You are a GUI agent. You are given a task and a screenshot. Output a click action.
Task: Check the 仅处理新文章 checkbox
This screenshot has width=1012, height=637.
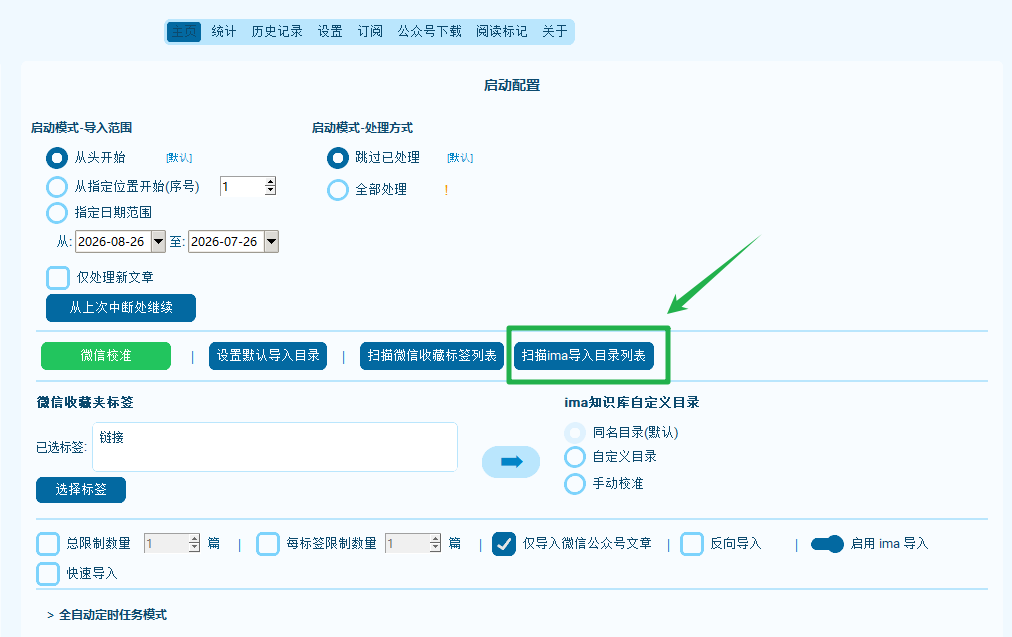[x=58, y=278]
